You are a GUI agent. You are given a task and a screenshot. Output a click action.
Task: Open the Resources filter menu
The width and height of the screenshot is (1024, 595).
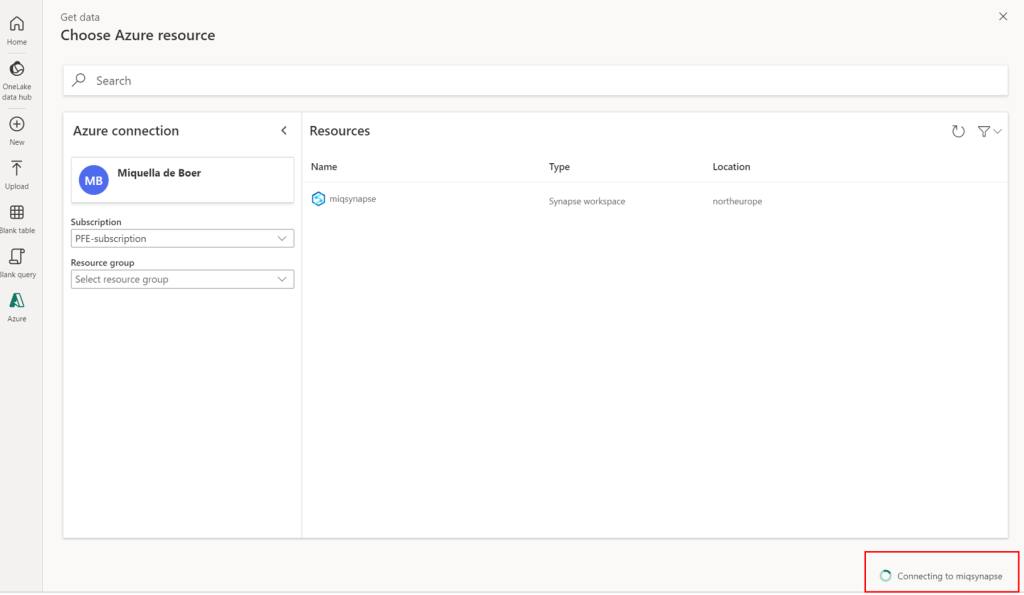point(989,131)
